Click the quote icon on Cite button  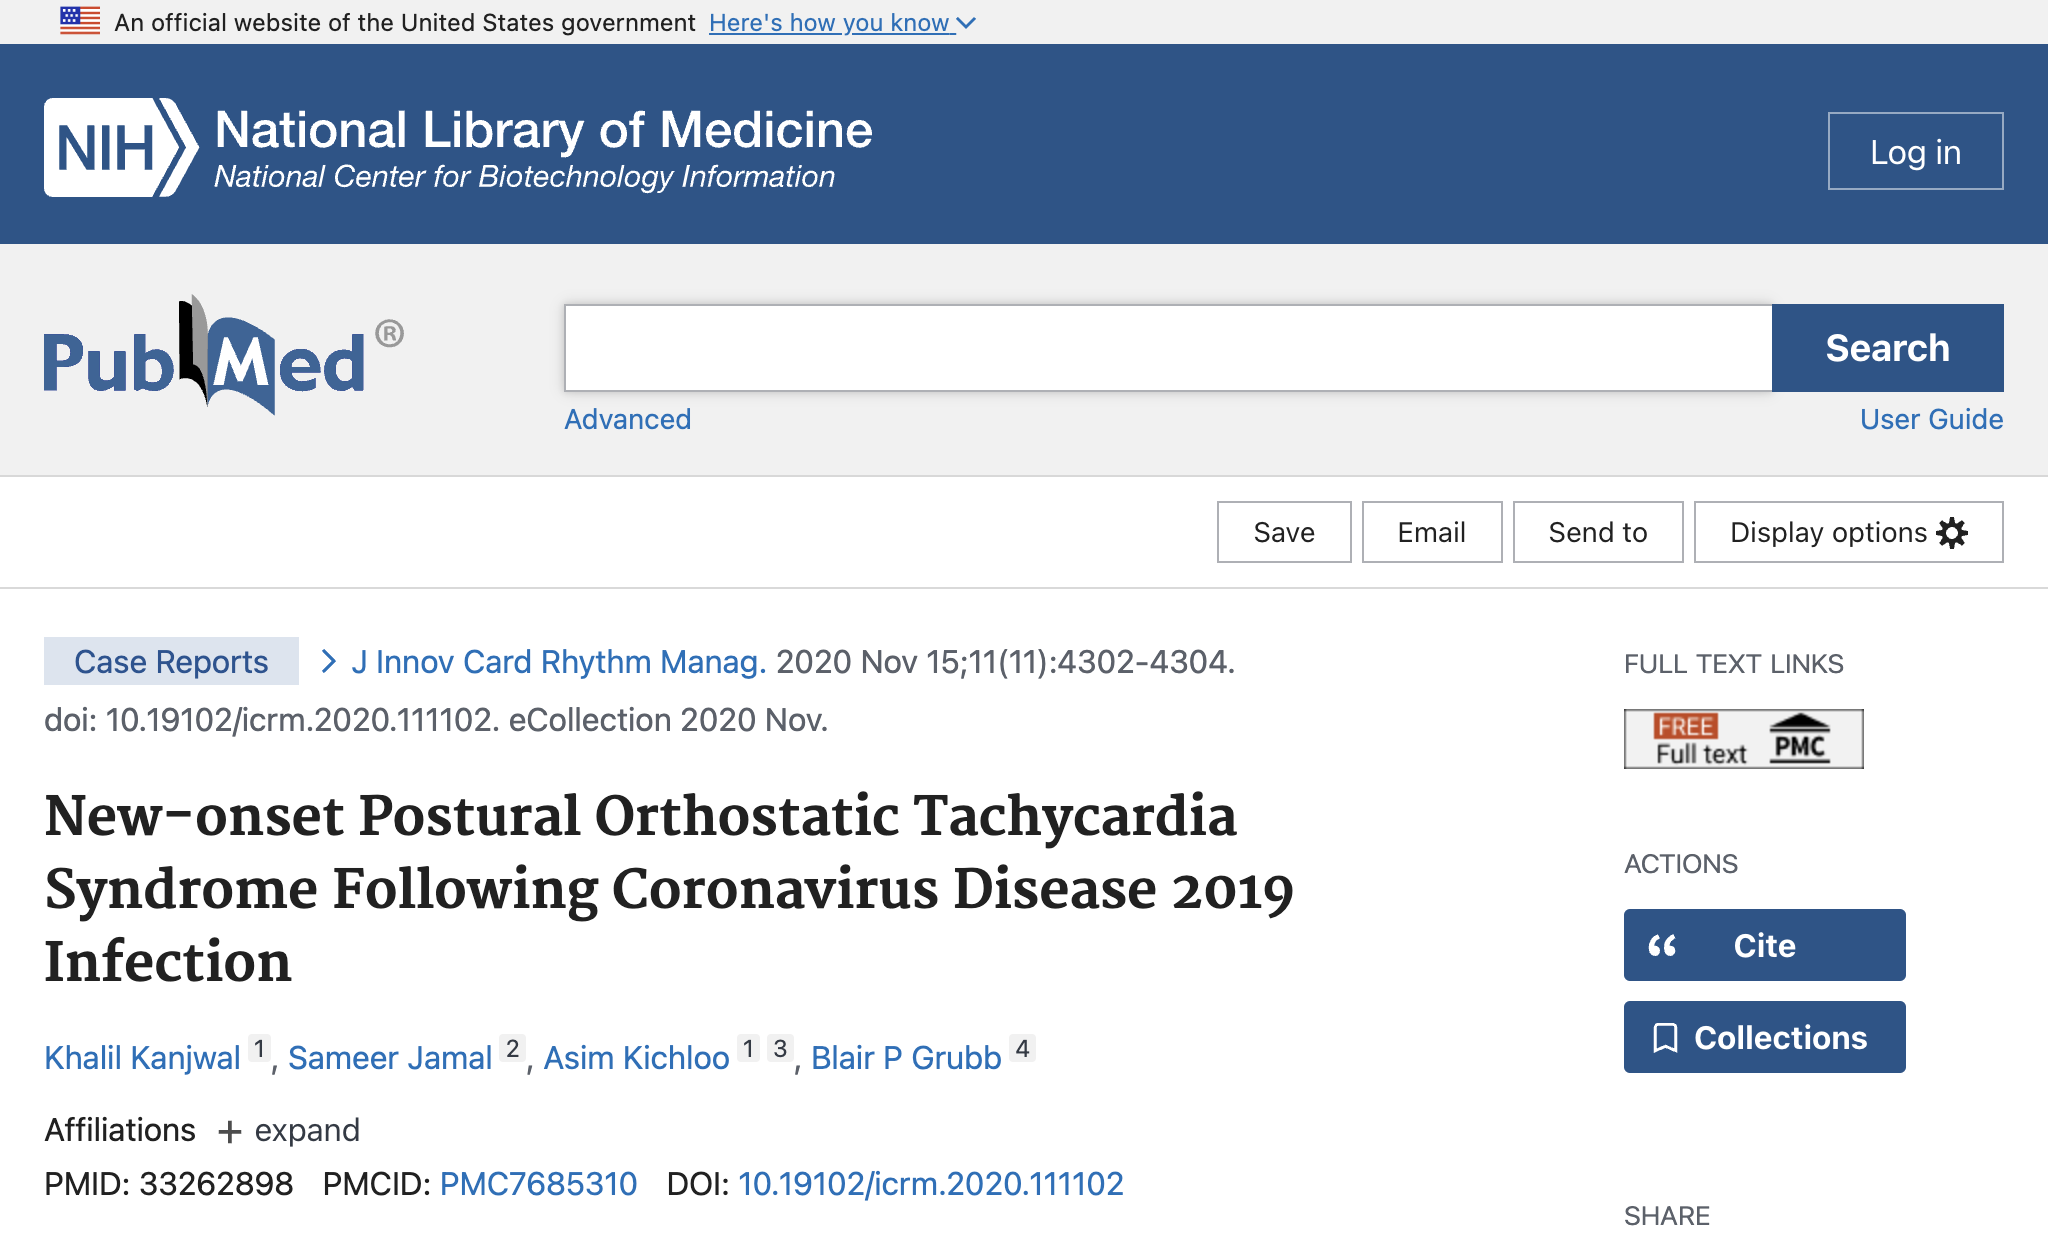(x=1662, y=945)
